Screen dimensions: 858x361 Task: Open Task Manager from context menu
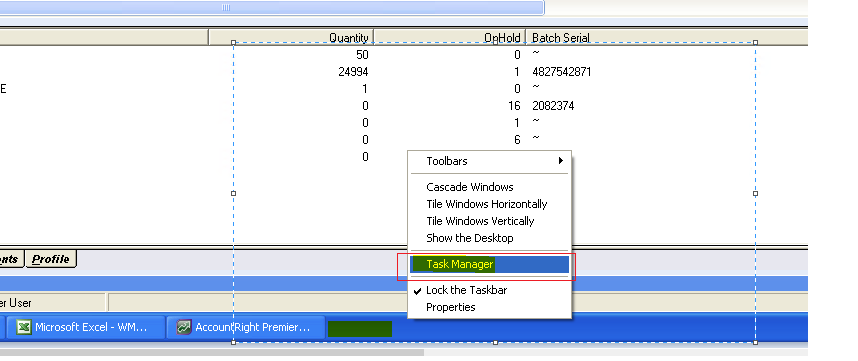pos(490,265)
